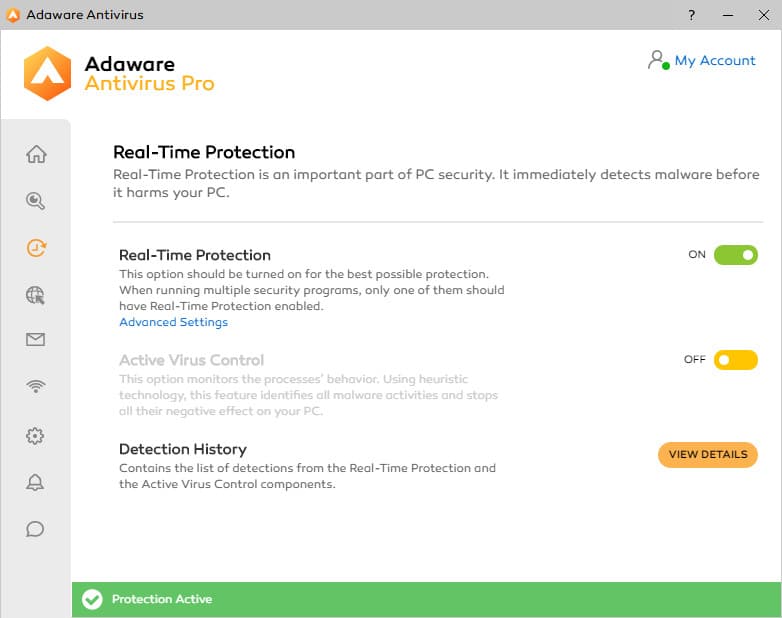This screenshot has width=782, height=618.
Task: Click the Real-Time Protection page title
Action: pos(204,152)
